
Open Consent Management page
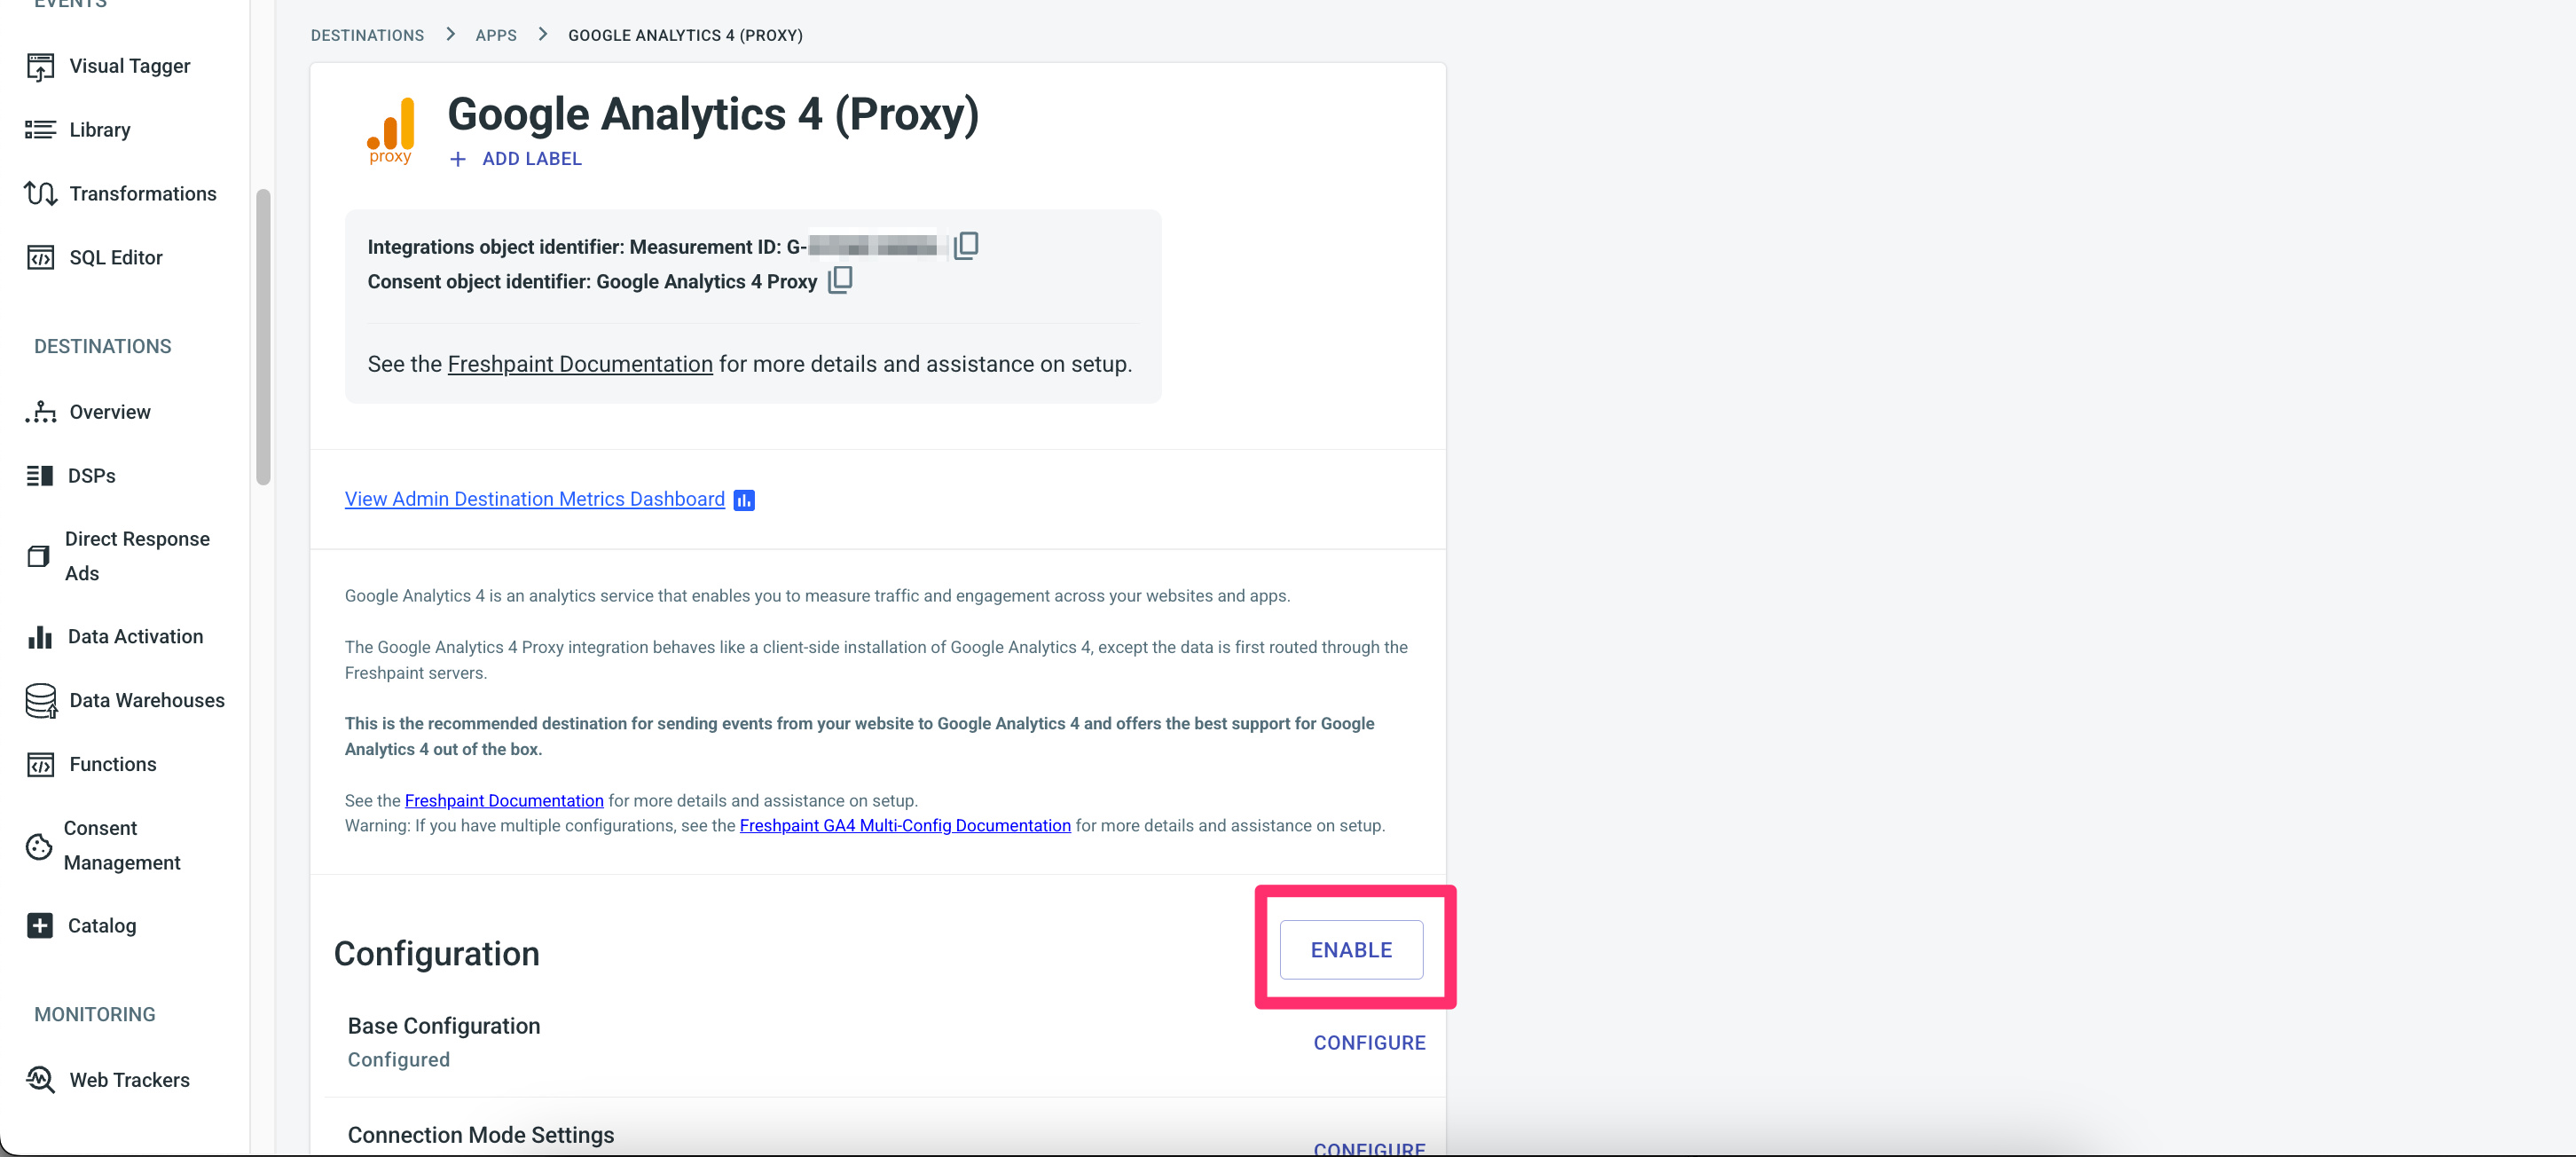pos(121,845)
